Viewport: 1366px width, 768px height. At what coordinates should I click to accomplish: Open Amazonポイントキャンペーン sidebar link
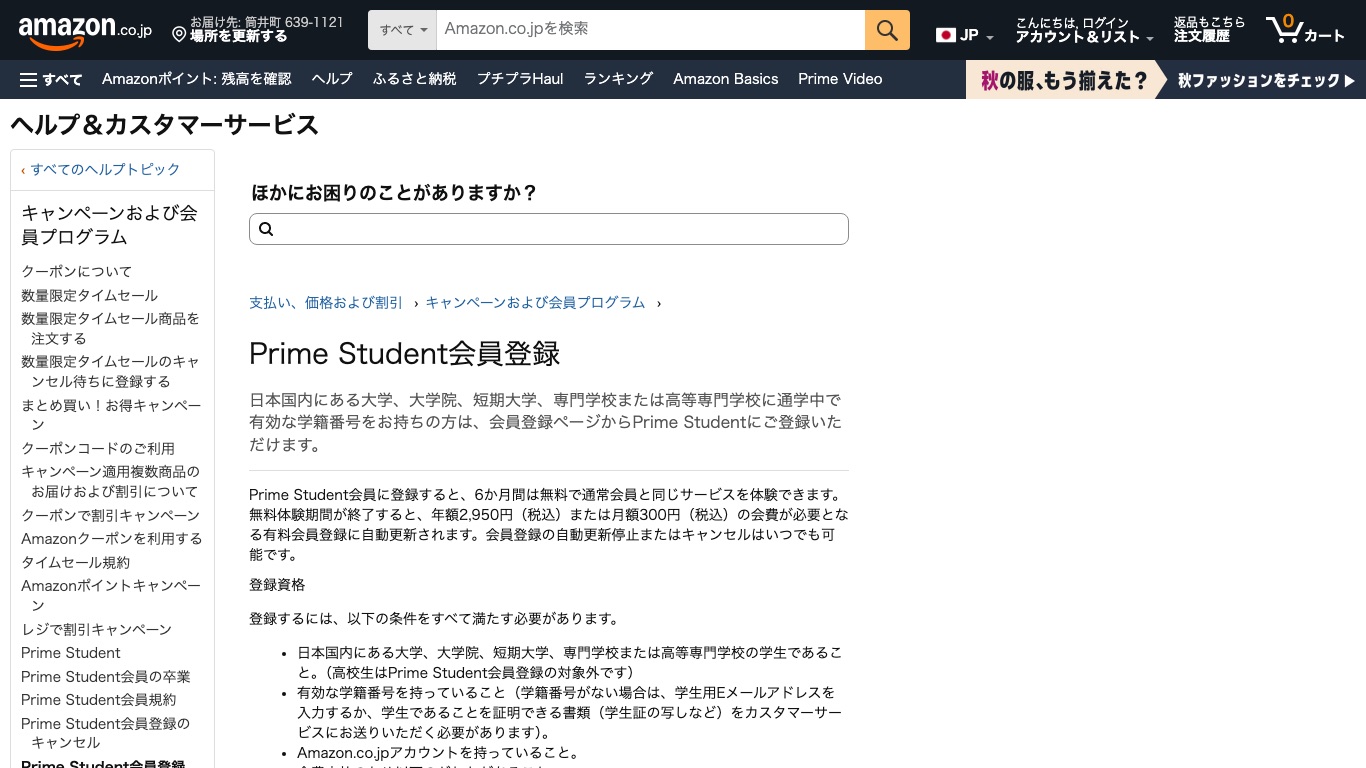pyautogui.click(x=111, y=596)
